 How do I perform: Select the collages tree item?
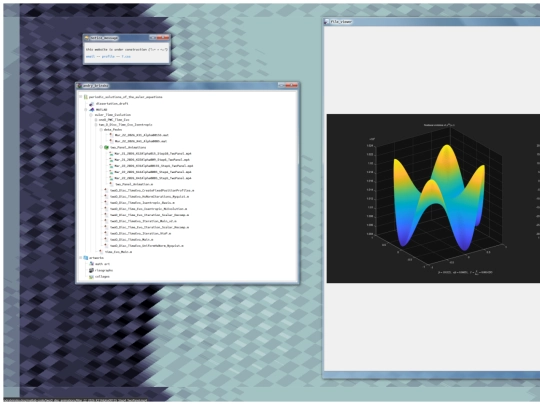tap(102, 277)
